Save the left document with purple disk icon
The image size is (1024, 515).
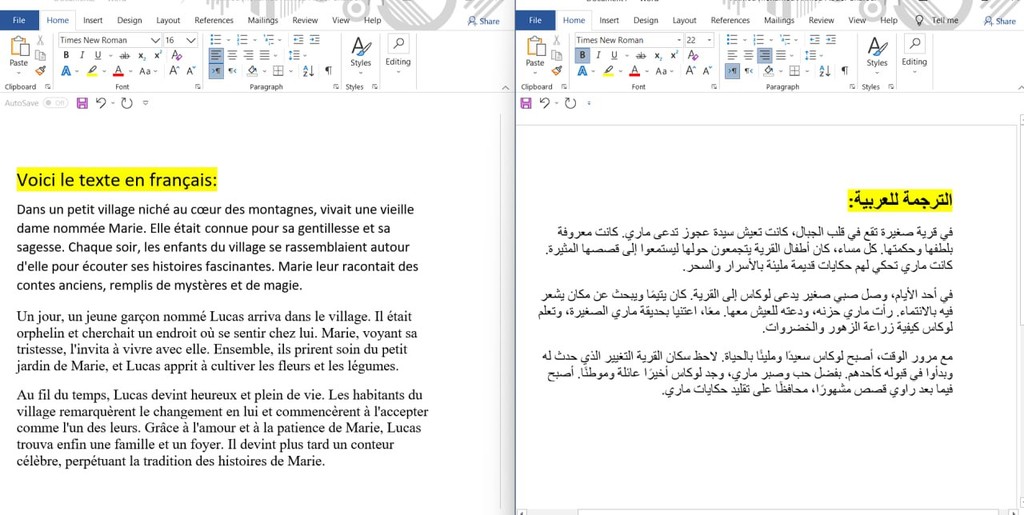pos(82,103)
